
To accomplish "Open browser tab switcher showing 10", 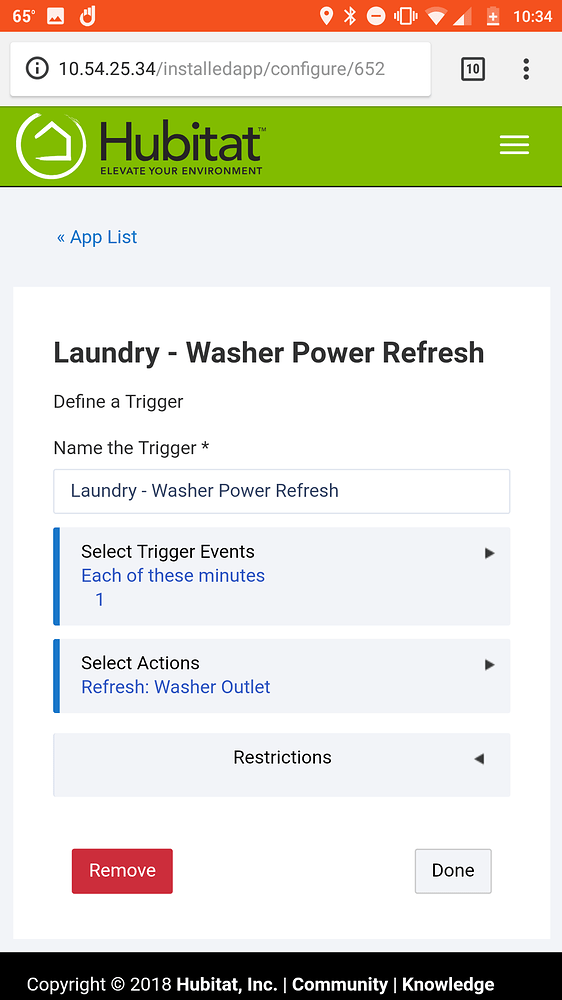I will [473, 69].
